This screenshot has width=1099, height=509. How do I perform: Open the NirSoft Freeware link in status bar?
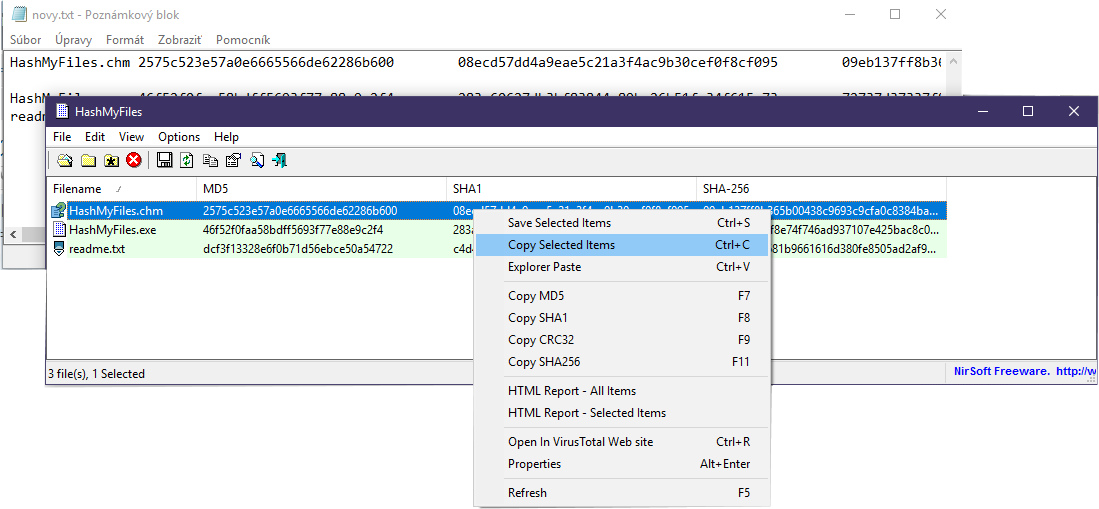pyautogui.click(x=1025, y=372)
